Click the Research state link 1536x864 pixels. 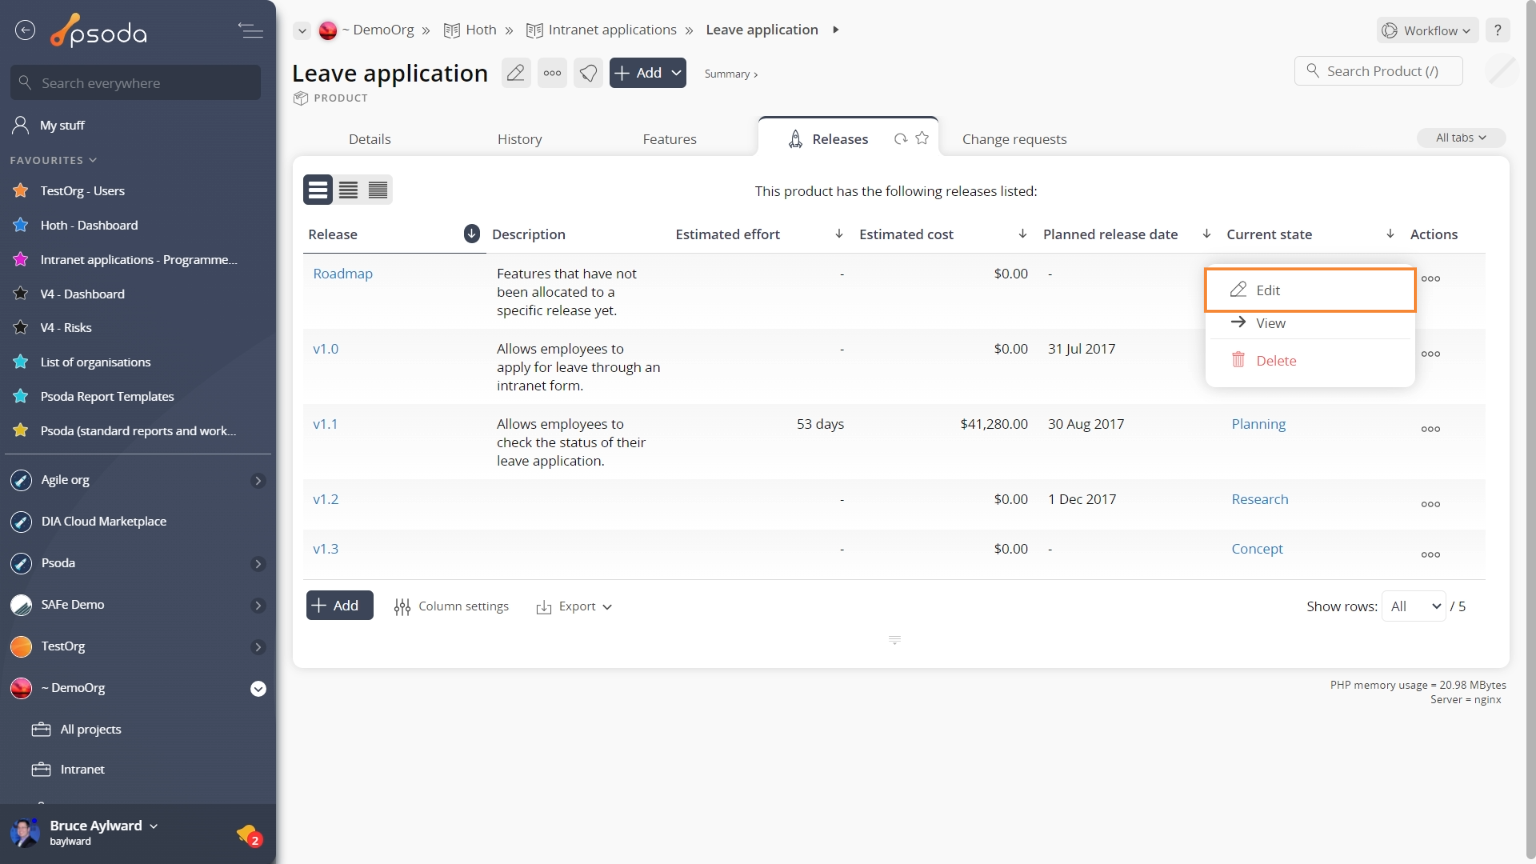[1260, 499]
